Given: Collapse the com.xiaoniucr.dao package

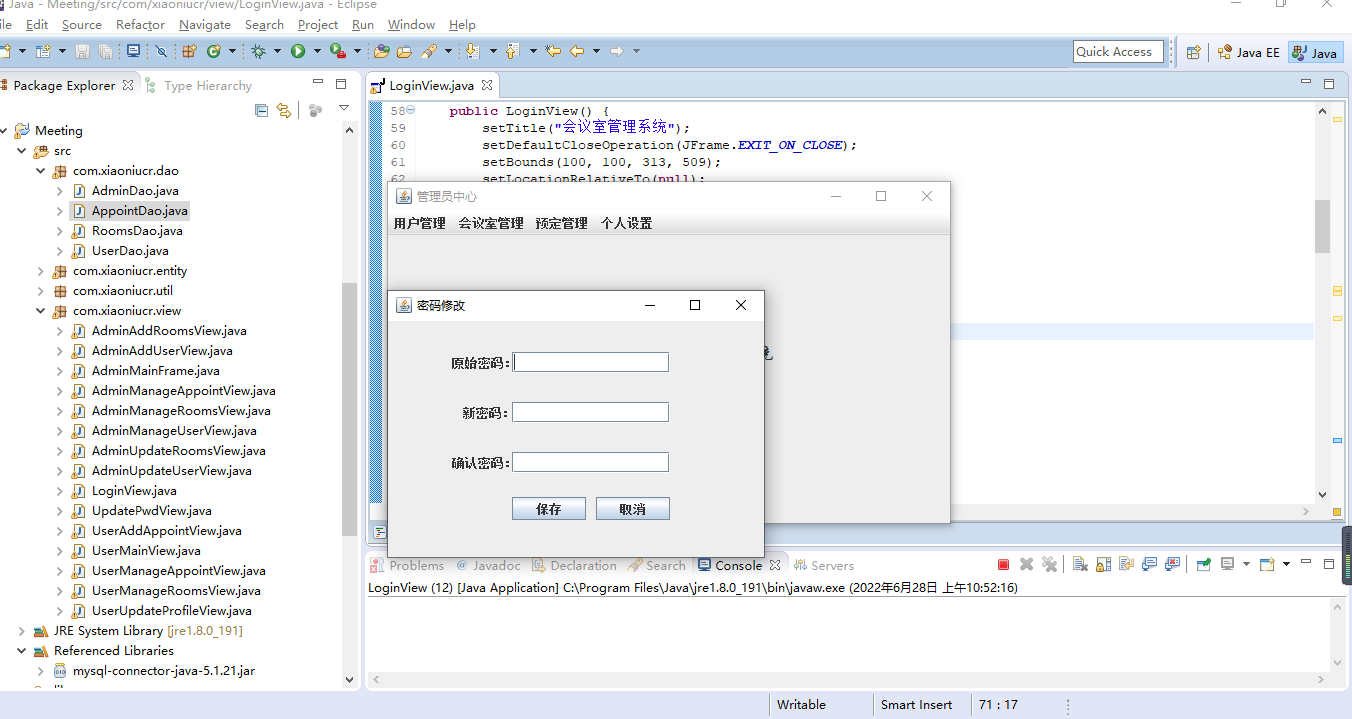Looking at the screenshot, I should pyautogui.click(x=41, y=171).
